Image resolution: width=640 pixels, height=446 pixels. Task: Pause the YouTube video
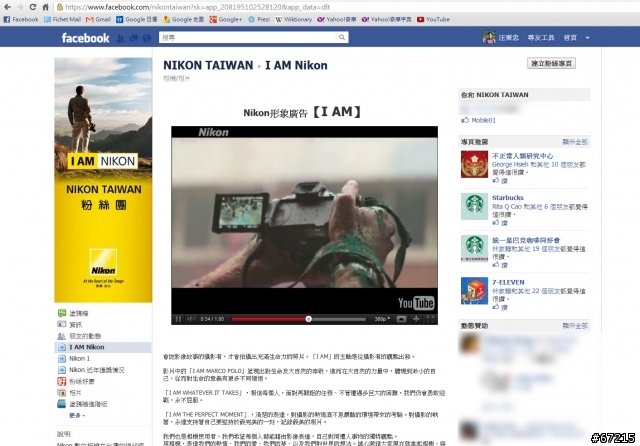(178, 319)
